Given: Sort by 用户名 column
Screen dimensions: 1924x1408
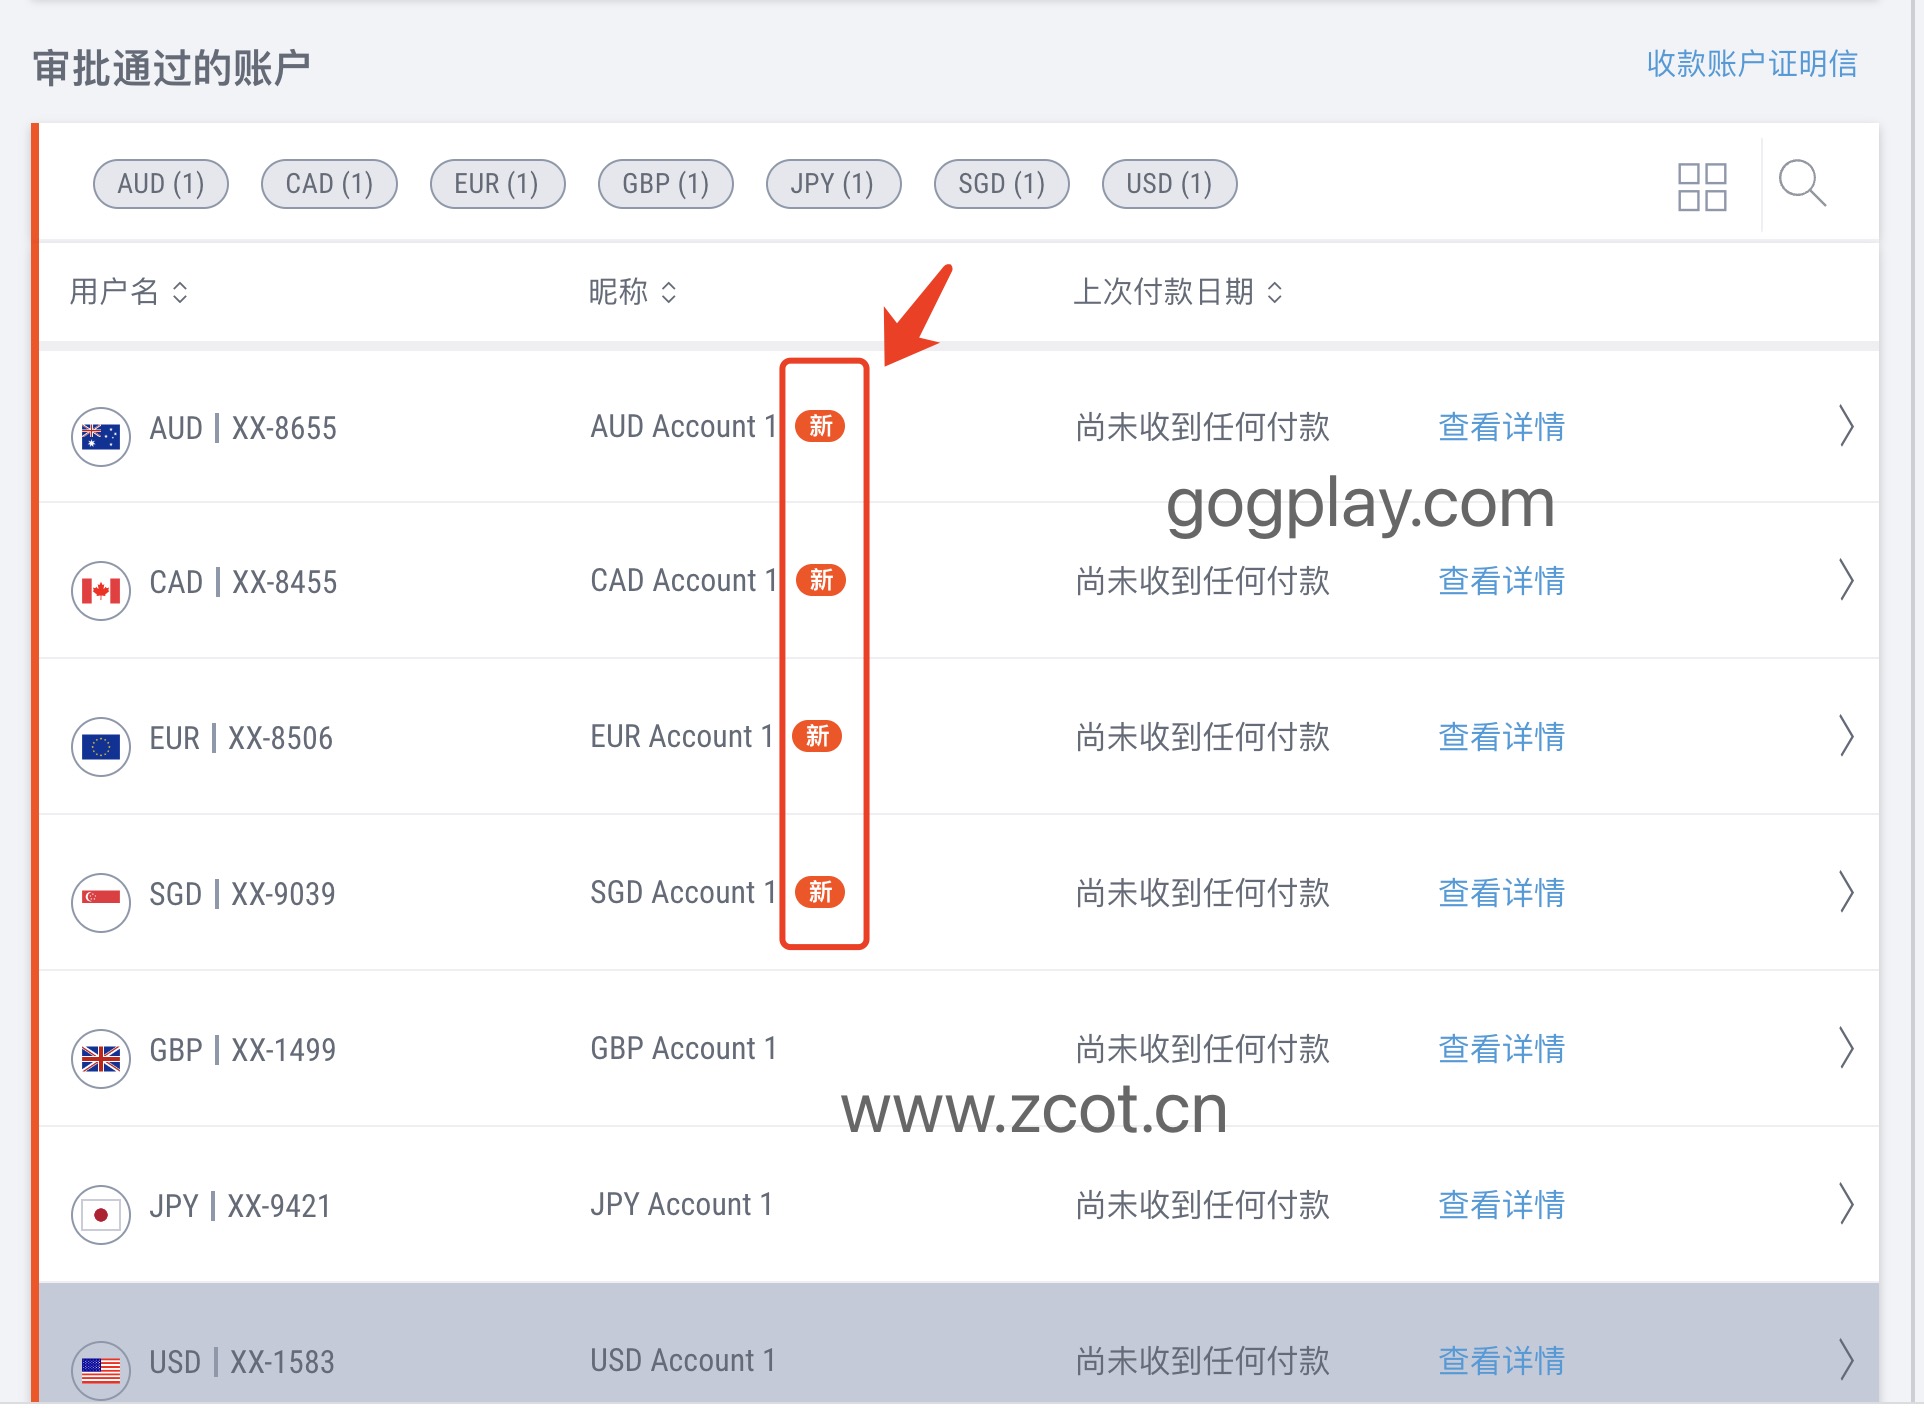Looking at the screenshot, I should 129,292.
